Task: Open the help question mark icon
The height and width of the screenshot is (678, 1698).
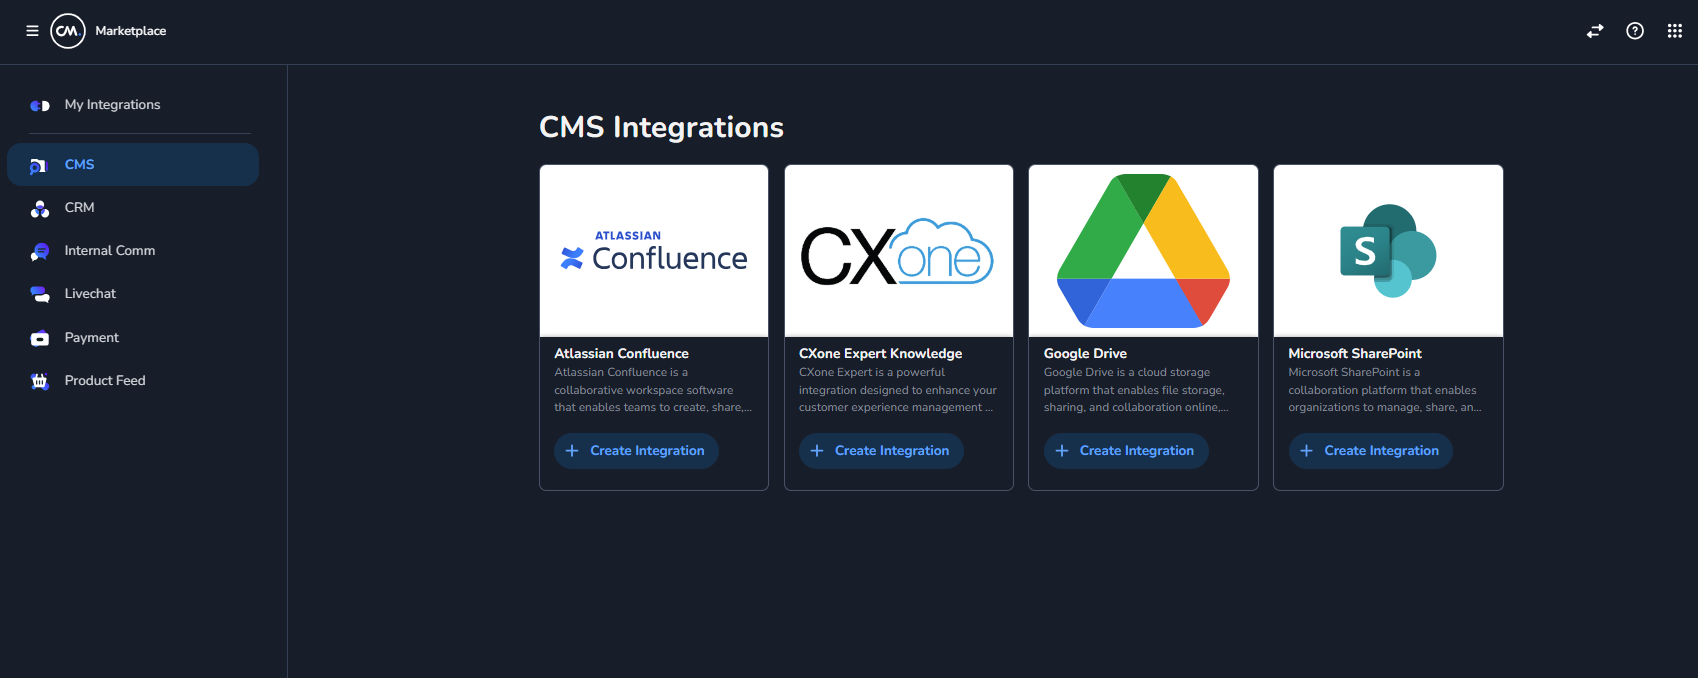Action: pos(1635,31)
